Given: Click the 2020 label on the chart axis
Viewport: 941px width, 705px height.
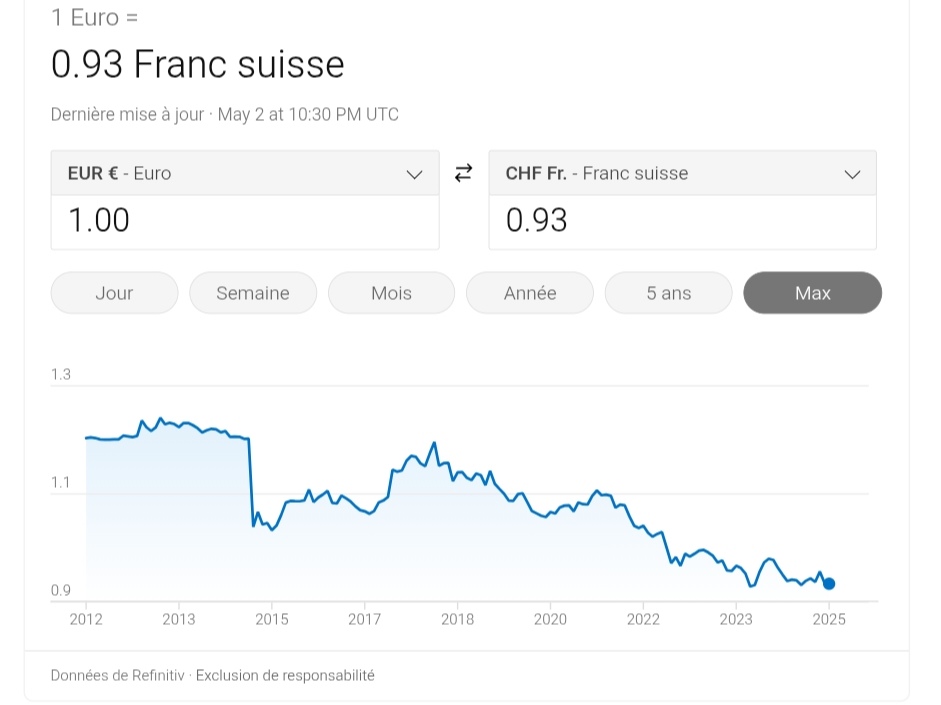Looking at the screenshot, I should click(x=550, y=619).
